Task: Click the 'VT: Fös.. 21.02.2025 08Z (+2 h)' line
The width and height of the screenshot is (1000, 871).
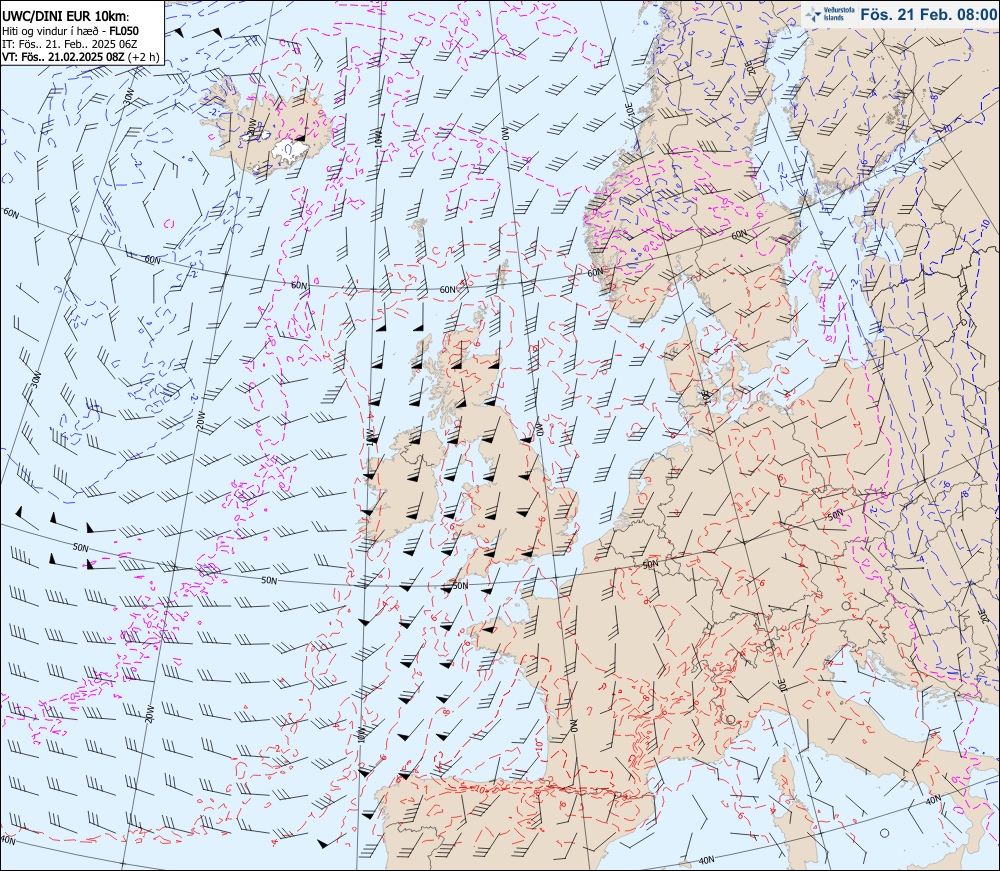Action: pos(81,56)
